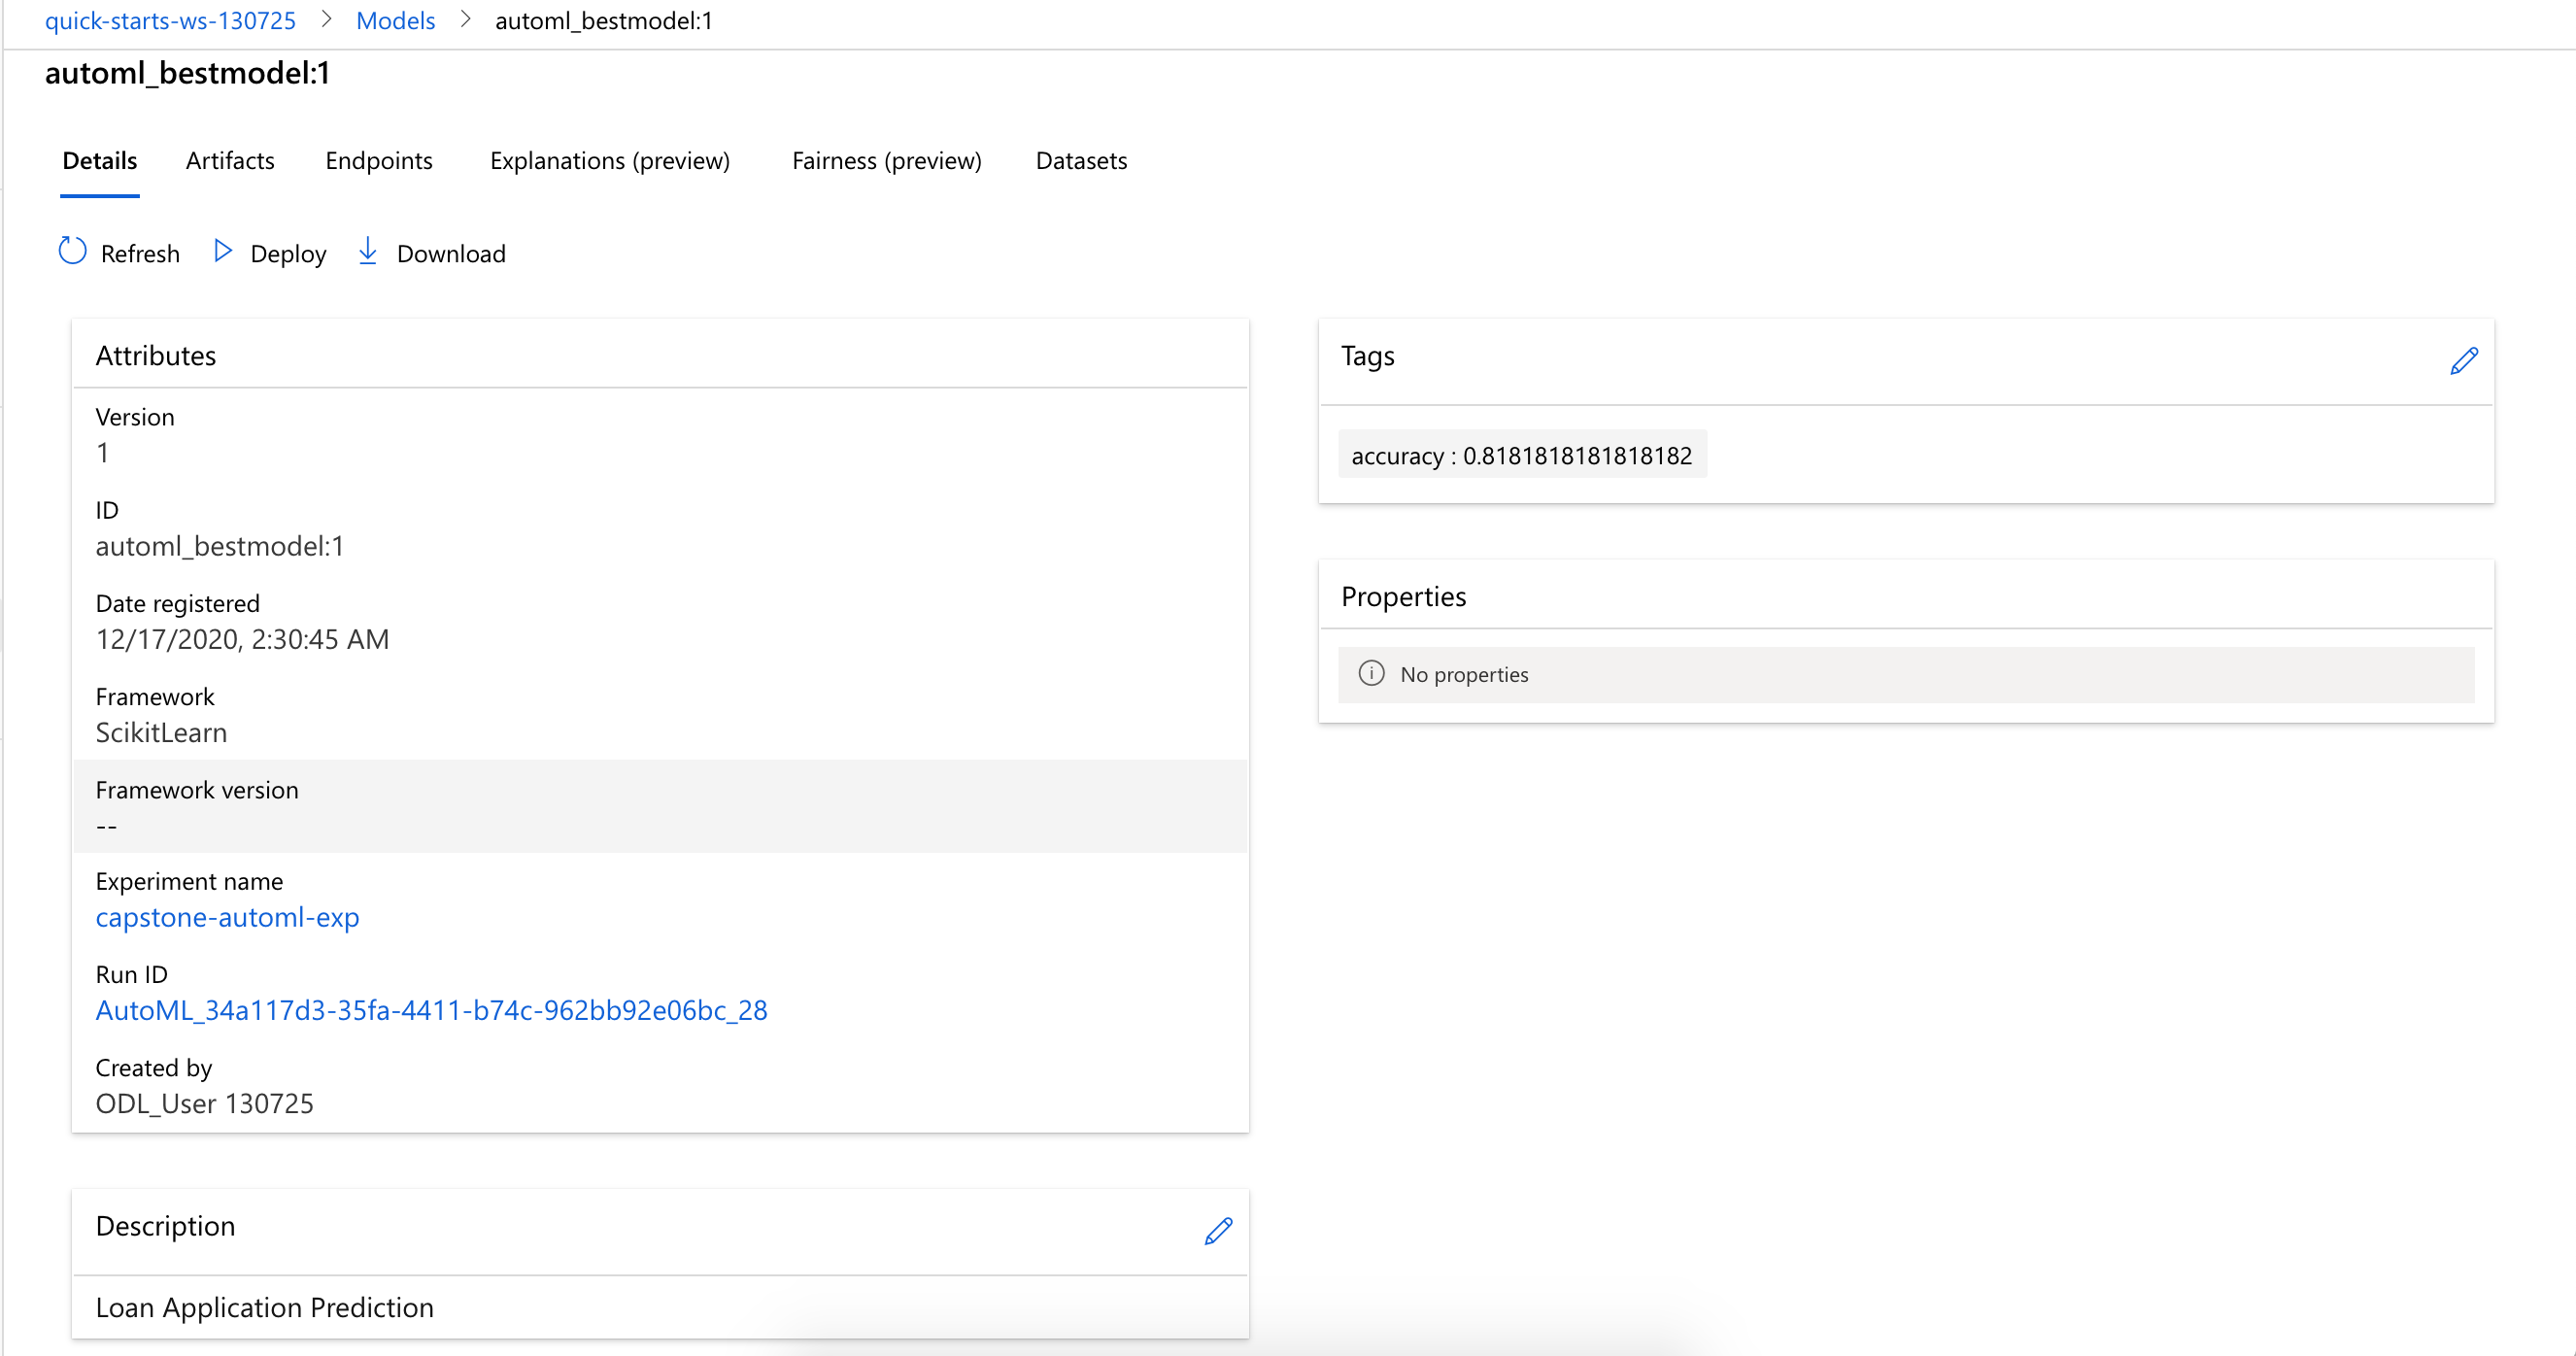The width and height of the screenshot is (2576, 1356).
Task: Go to the Fairness (preview) tab
Action: [886, 161]
